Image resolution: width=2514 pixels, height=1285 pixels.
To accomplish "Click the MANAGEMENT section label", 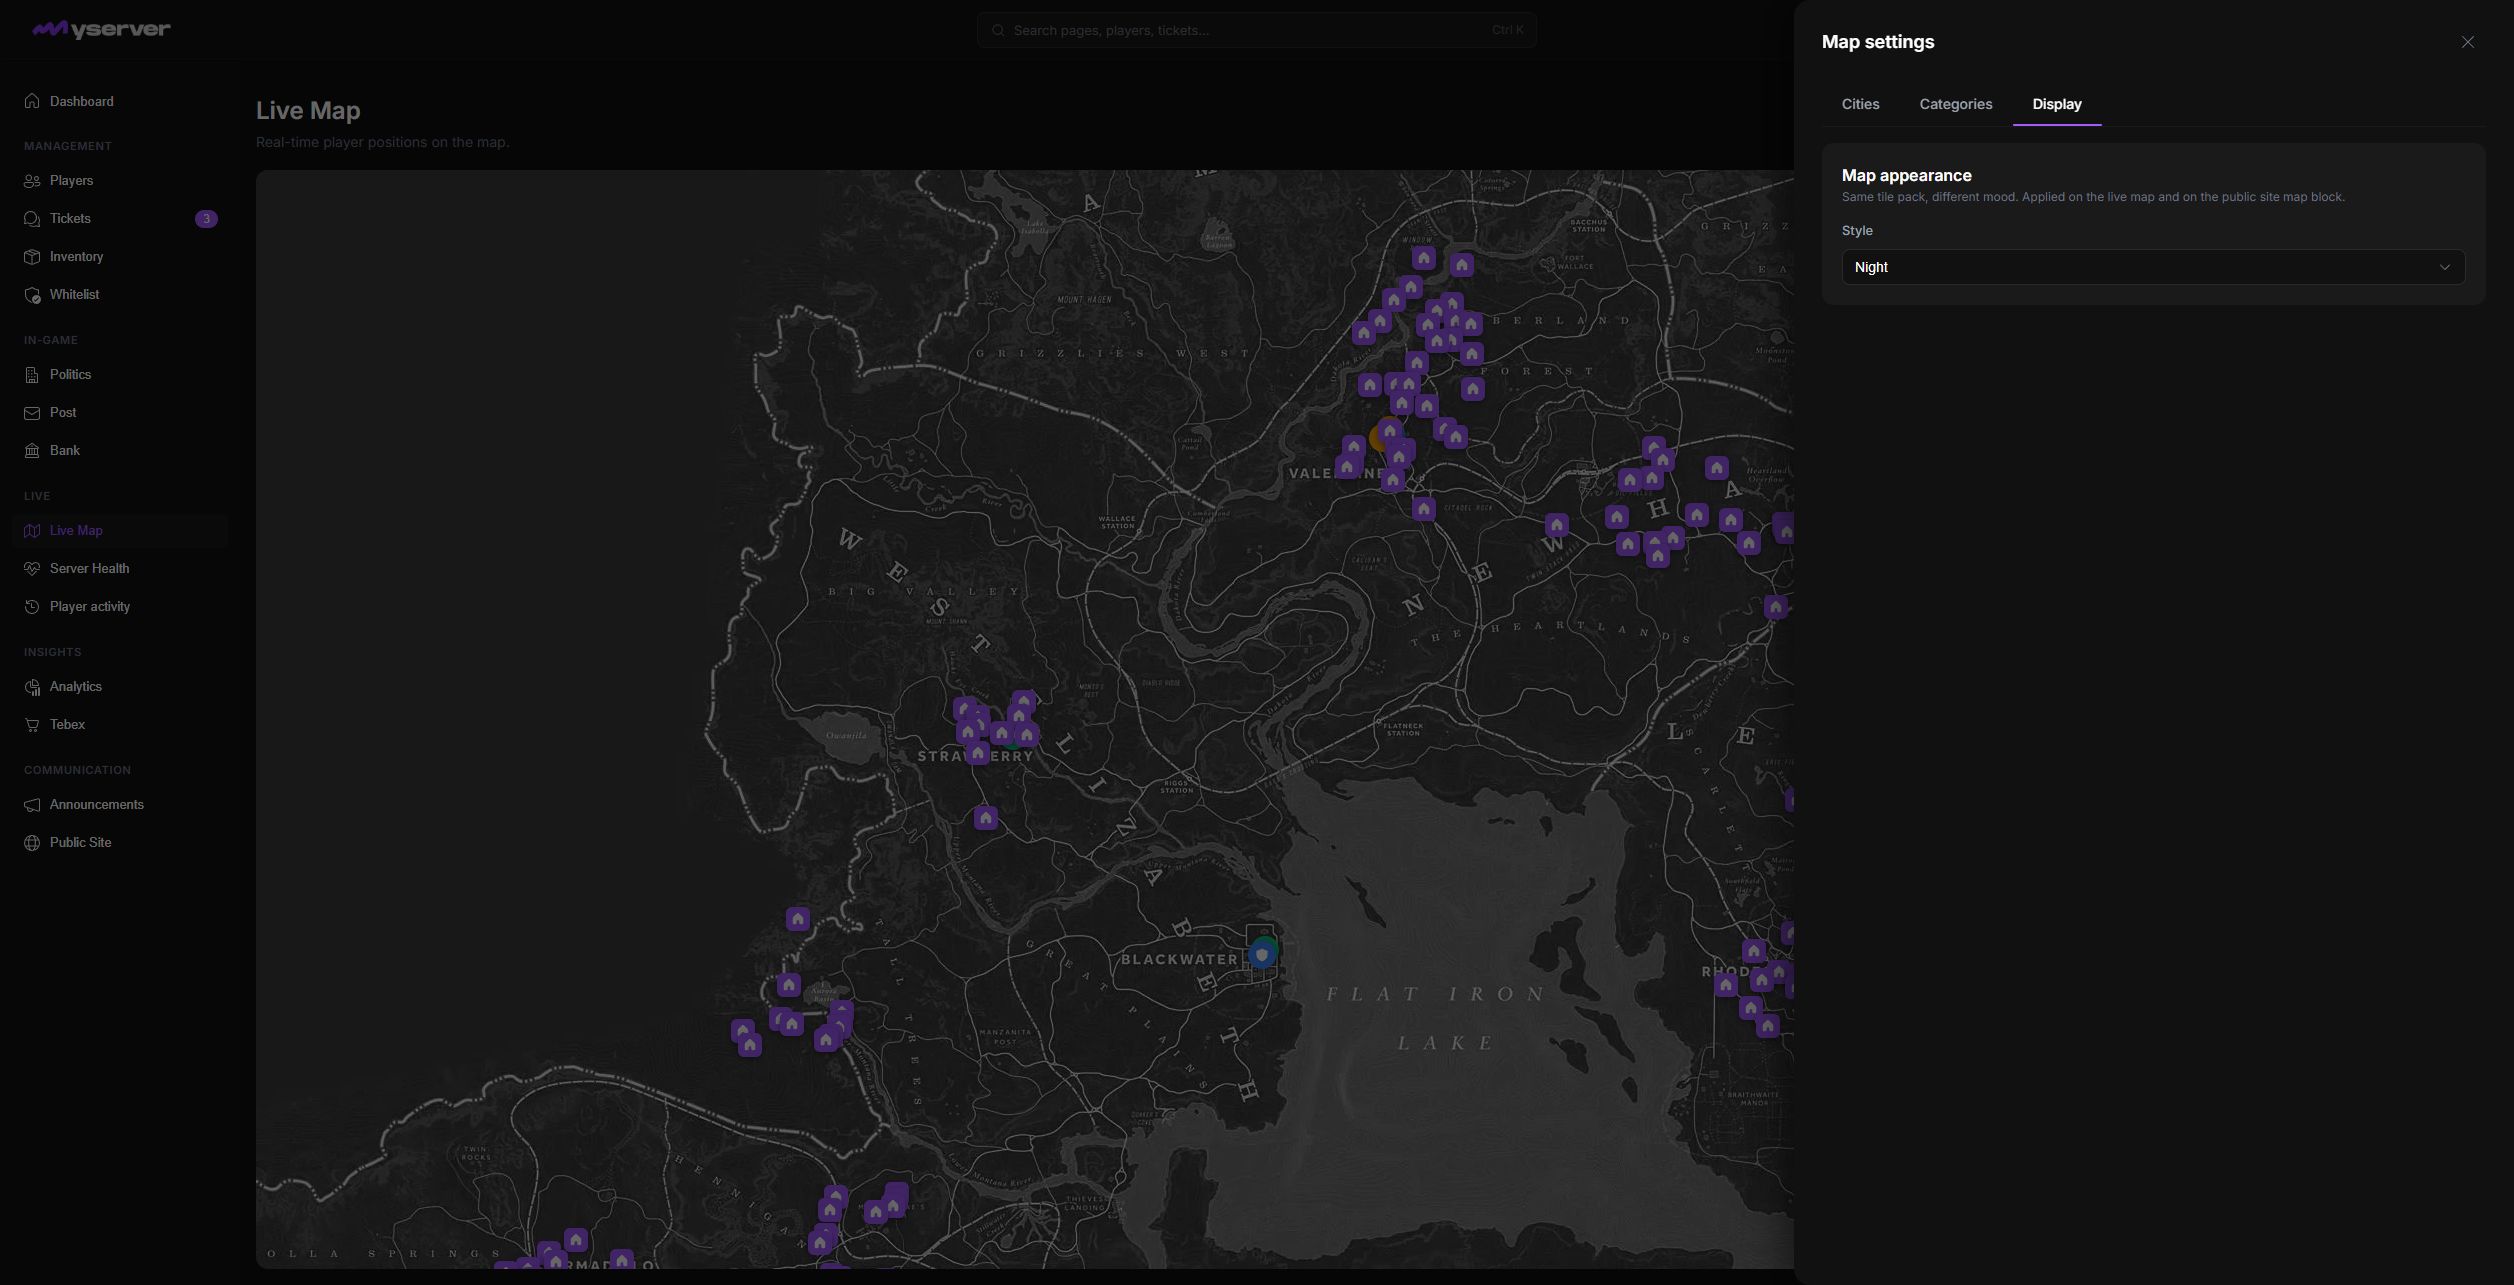I will pyautogui.click(x=68, y=146).
